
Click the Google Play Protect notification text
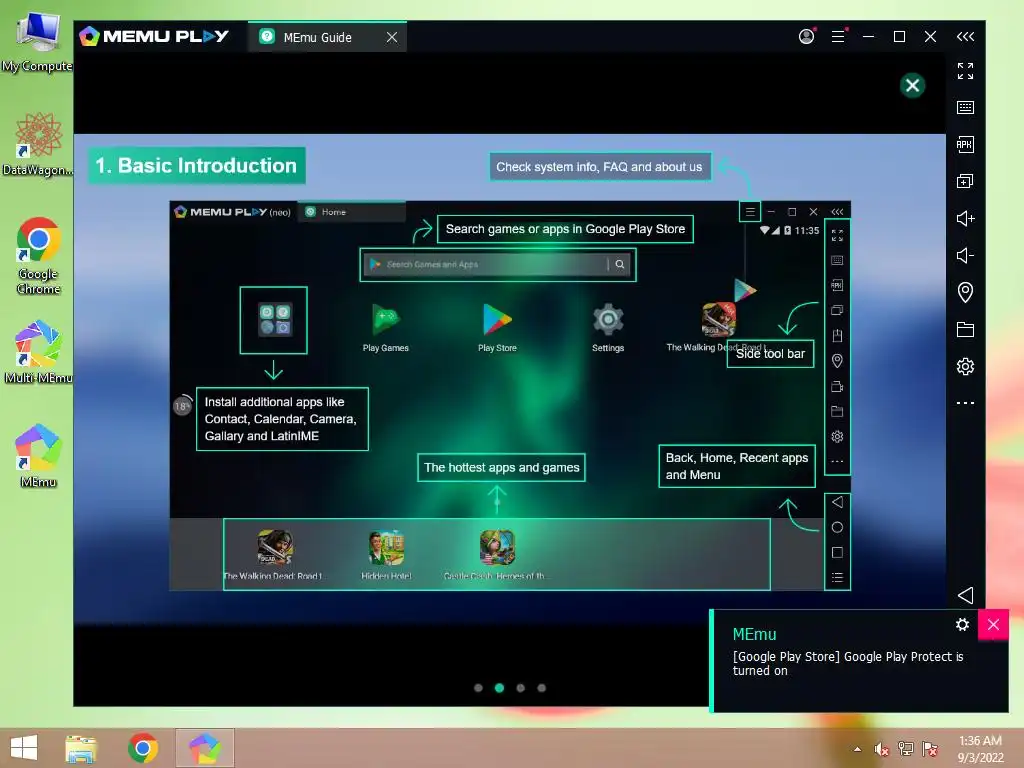point(848,664)
